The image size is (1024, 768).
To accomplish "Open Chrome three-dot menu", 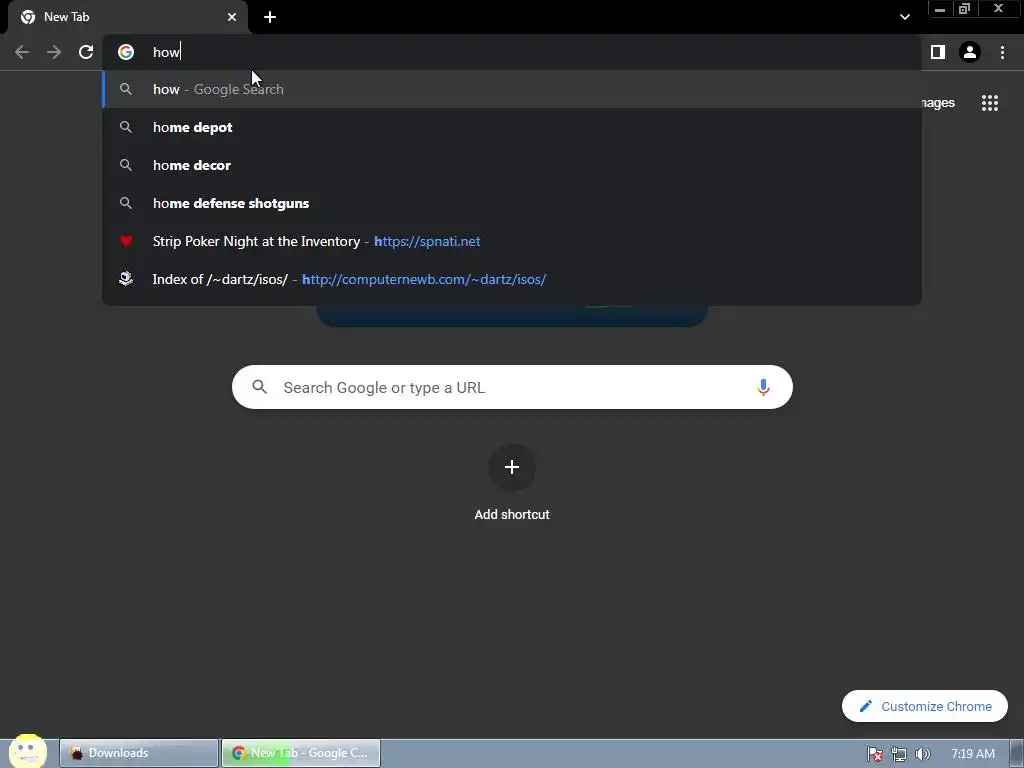I will (1002, 52).
